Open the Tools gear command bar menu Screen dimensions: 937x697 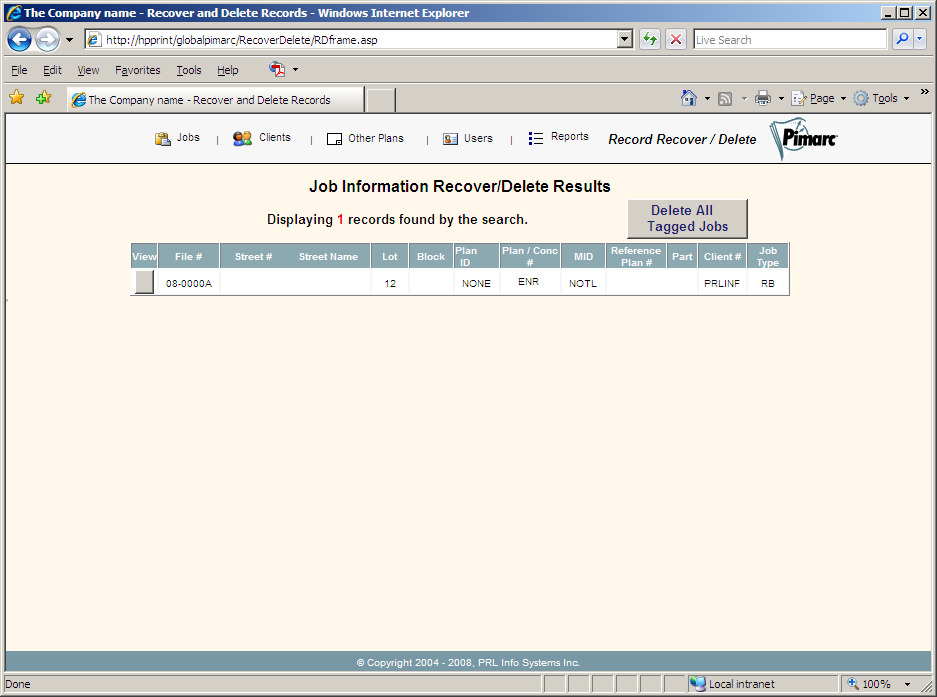point(881,98)
